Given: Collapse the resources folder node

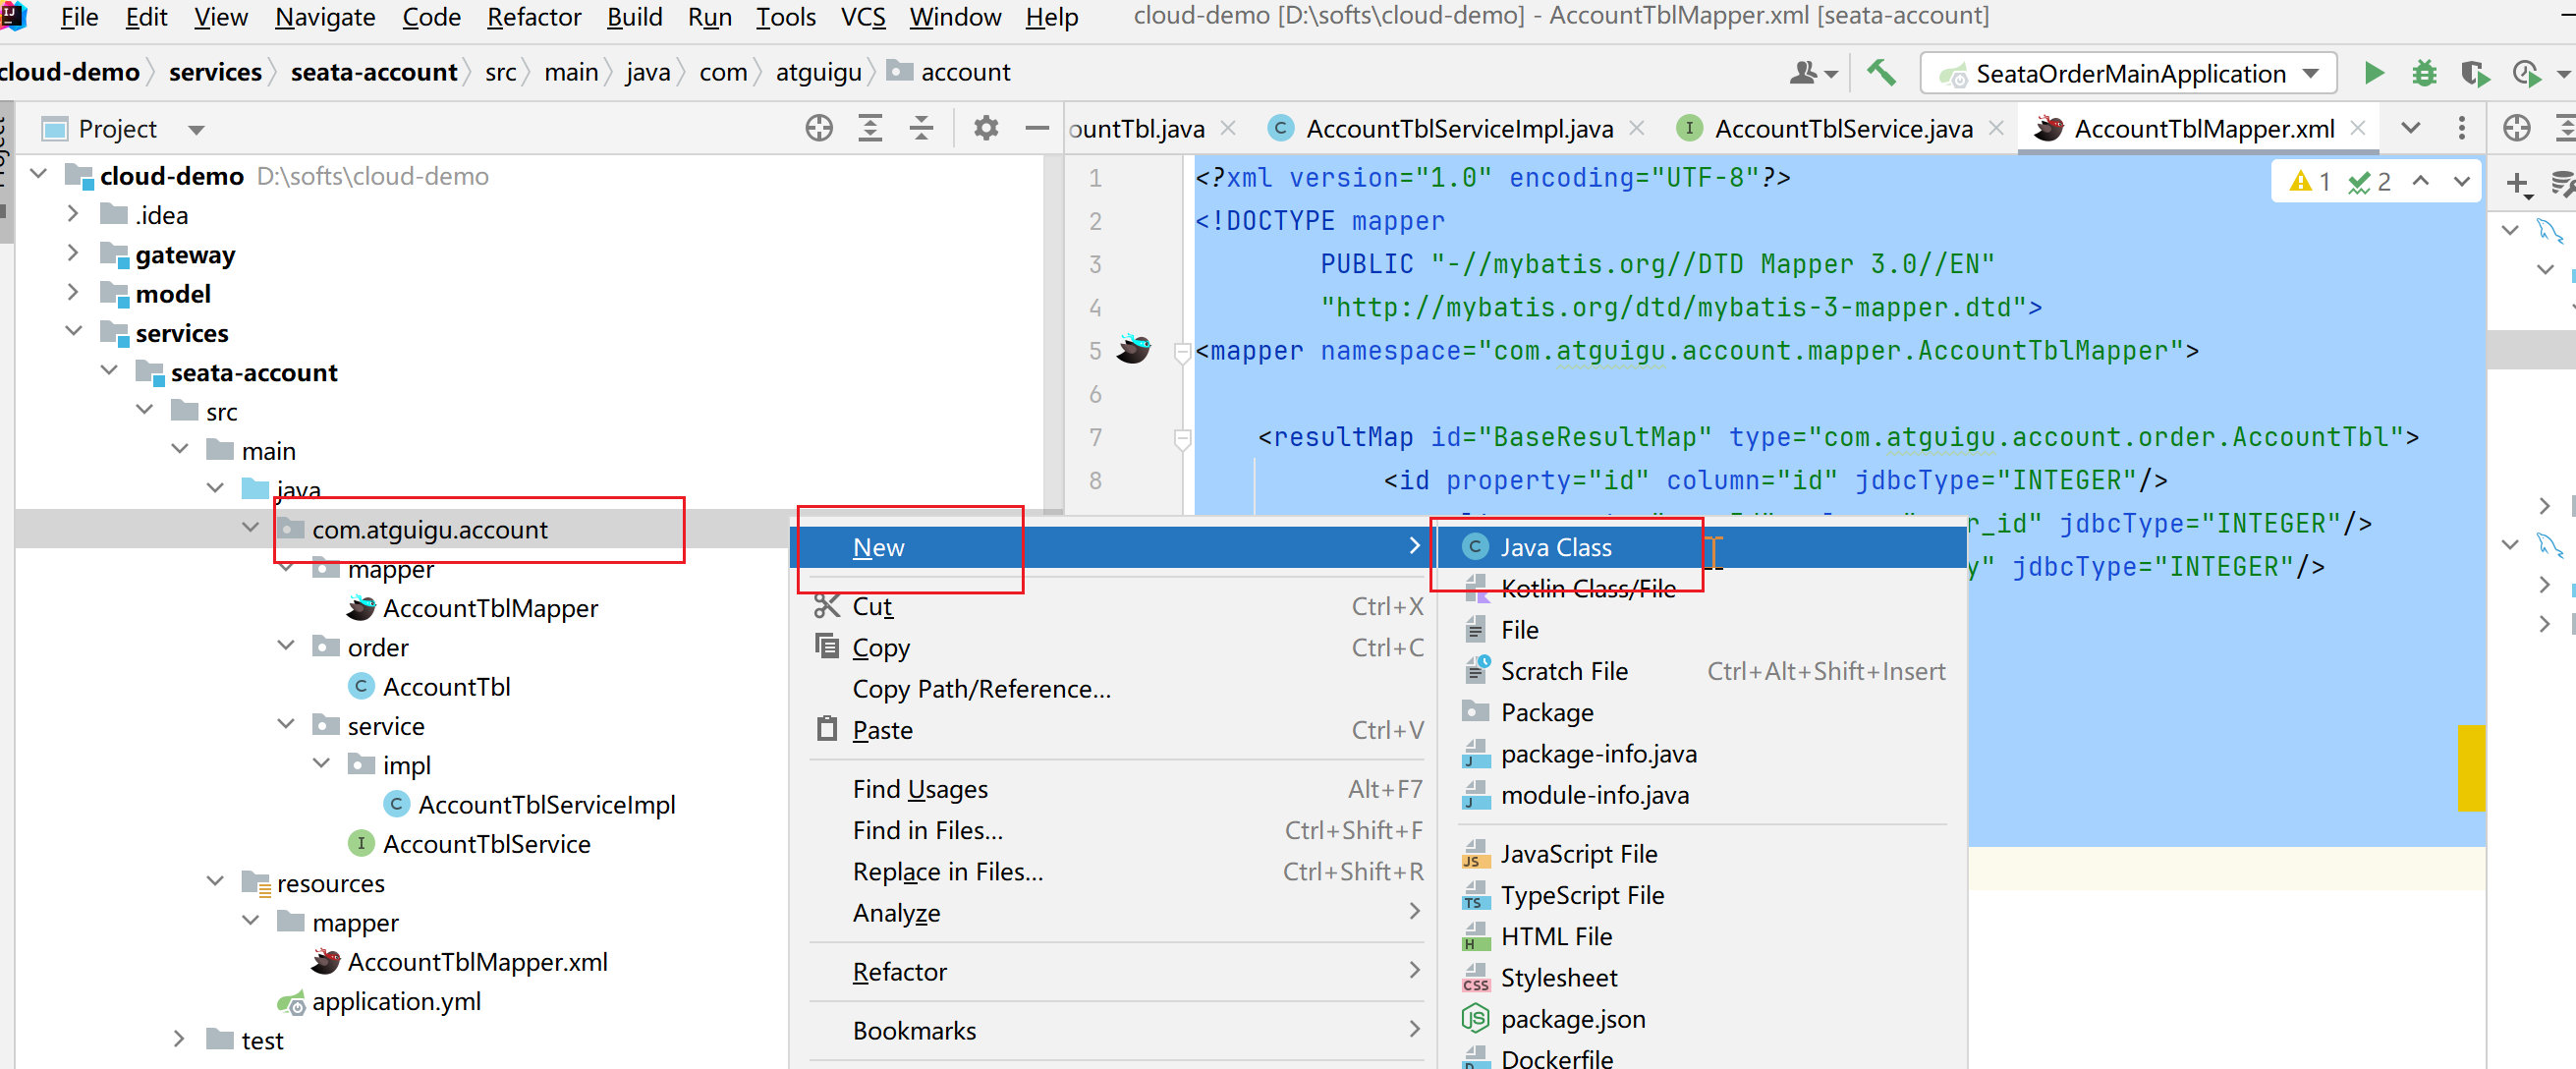Looking at the screenshot, I should point(214,881).
